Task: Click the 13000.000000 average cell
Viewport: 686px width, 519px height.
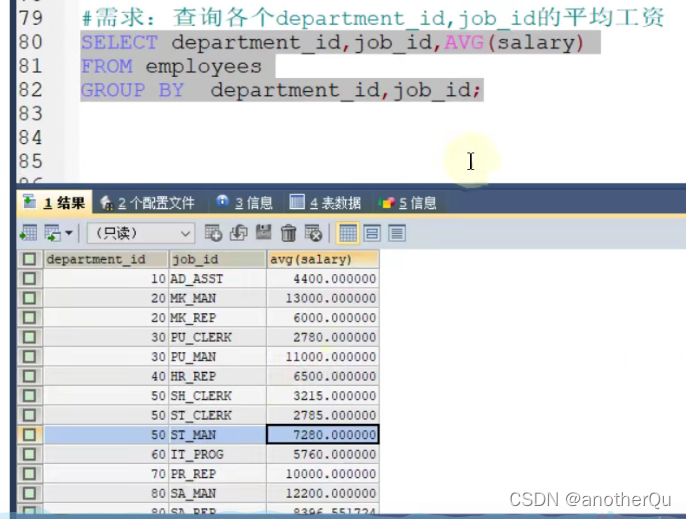Action: coord(323,298)
